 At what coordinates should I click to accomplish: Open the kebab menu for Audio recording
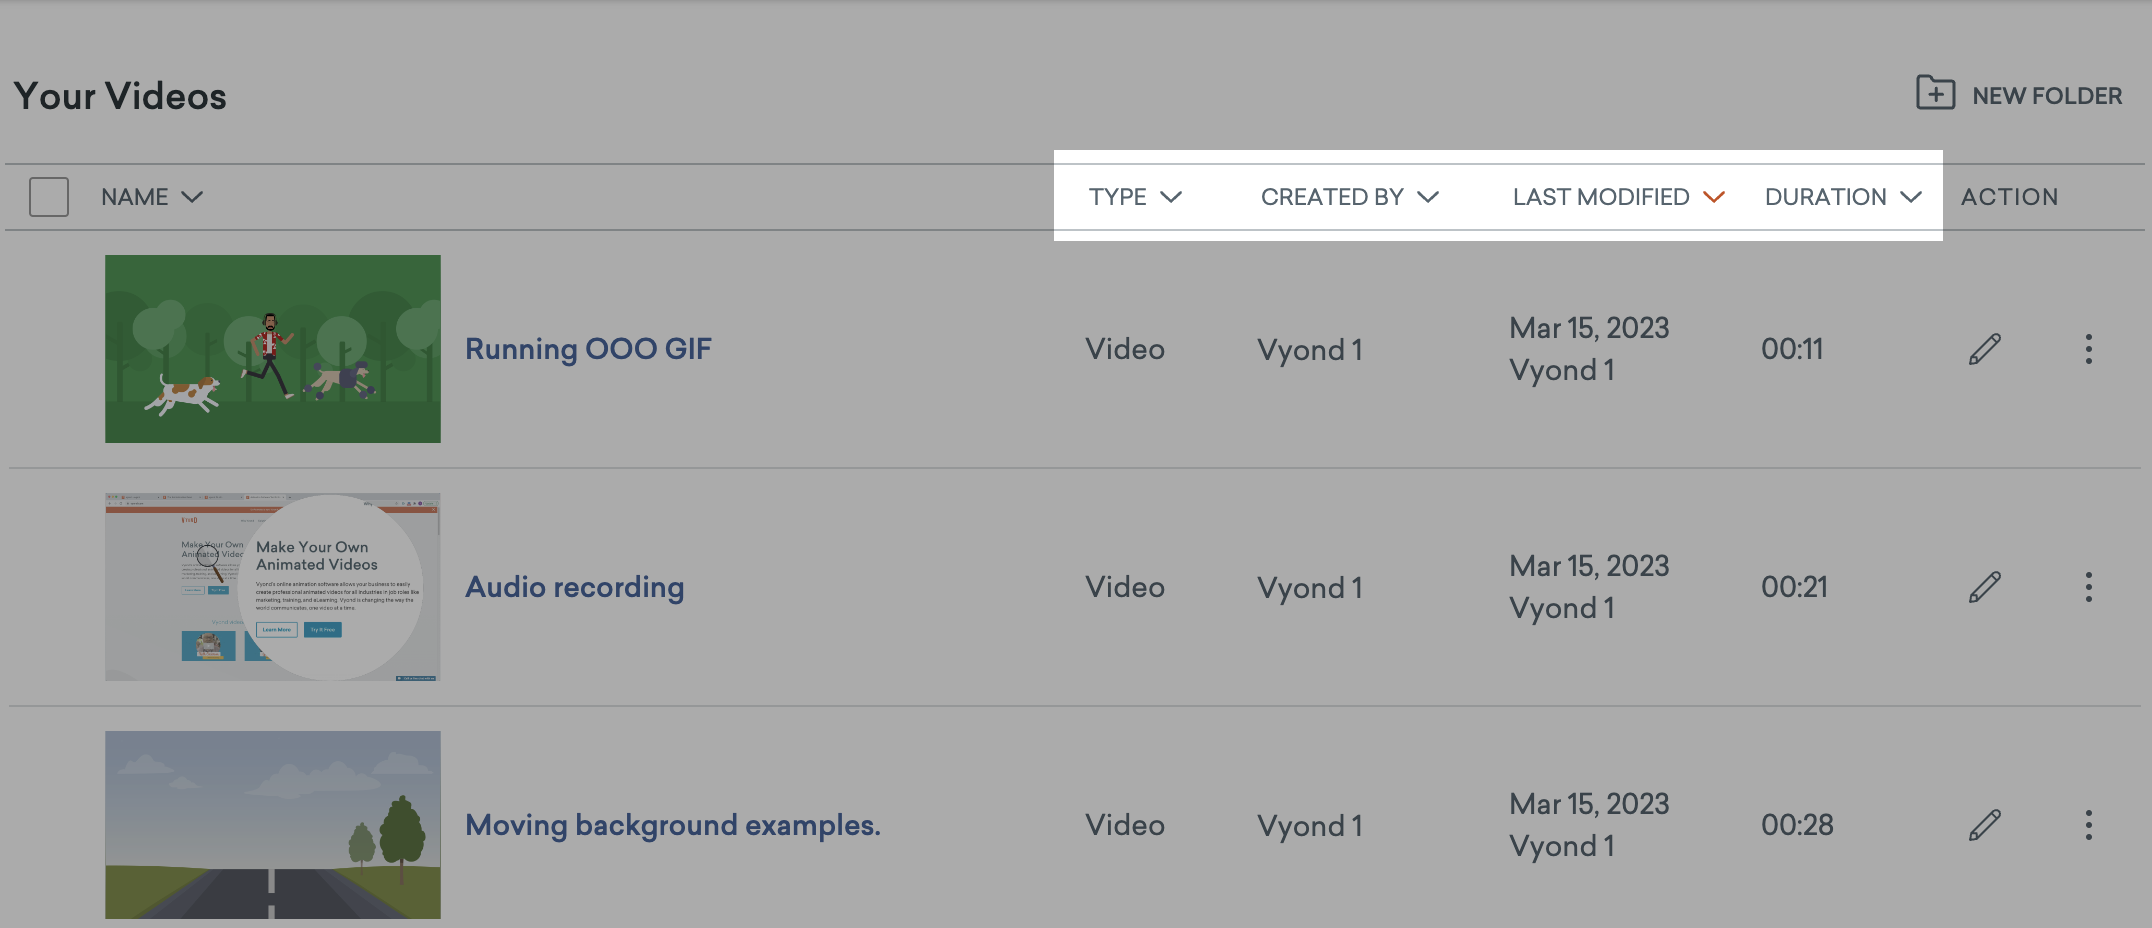point(2089,587)
